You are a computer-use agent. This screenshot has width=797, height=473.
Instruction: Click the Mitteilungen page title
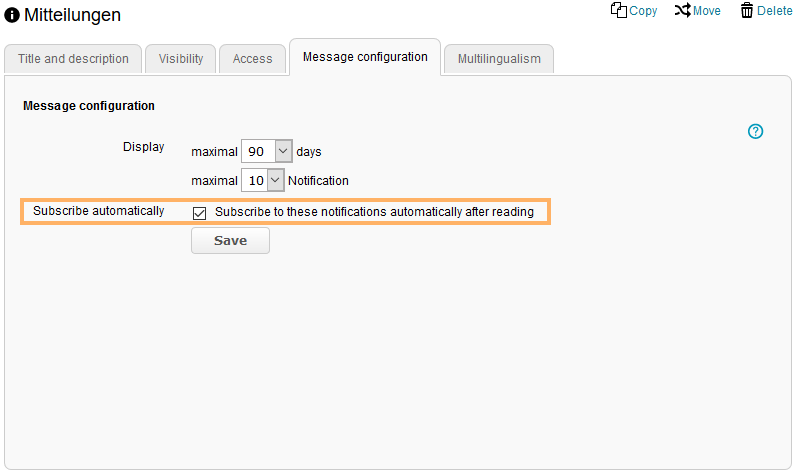pos(73,15)
